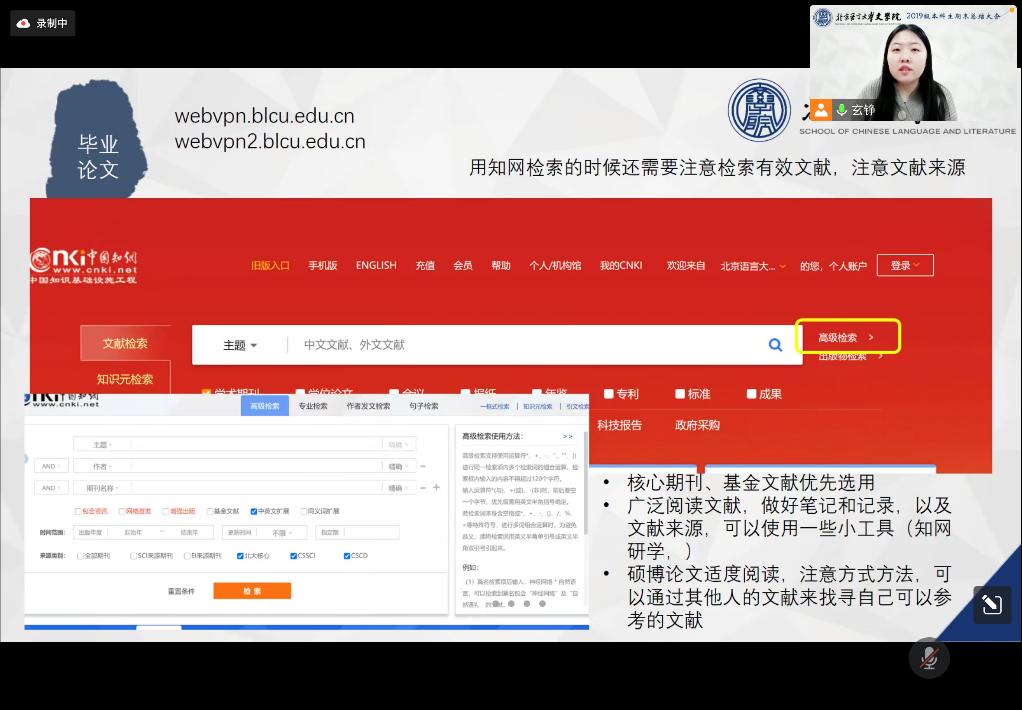Open the 作者 field selector dropdown
The height and width of the screenshot is (710, 1022).
(x=102, y=466)
